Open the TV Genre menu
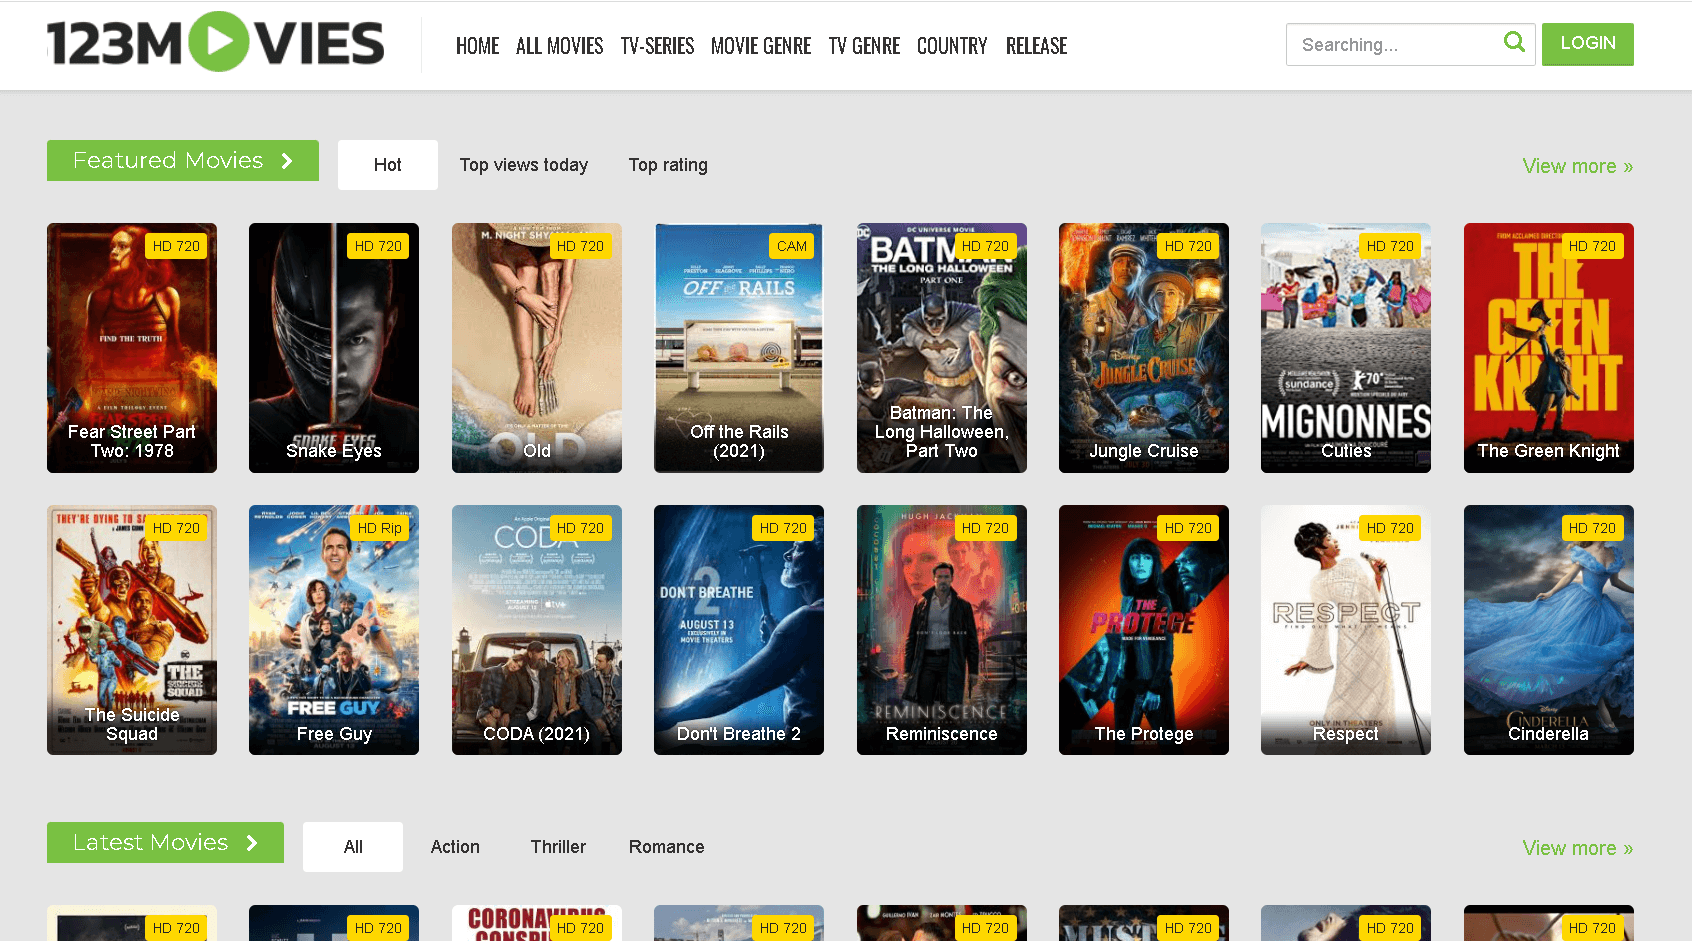 point(864,46)
